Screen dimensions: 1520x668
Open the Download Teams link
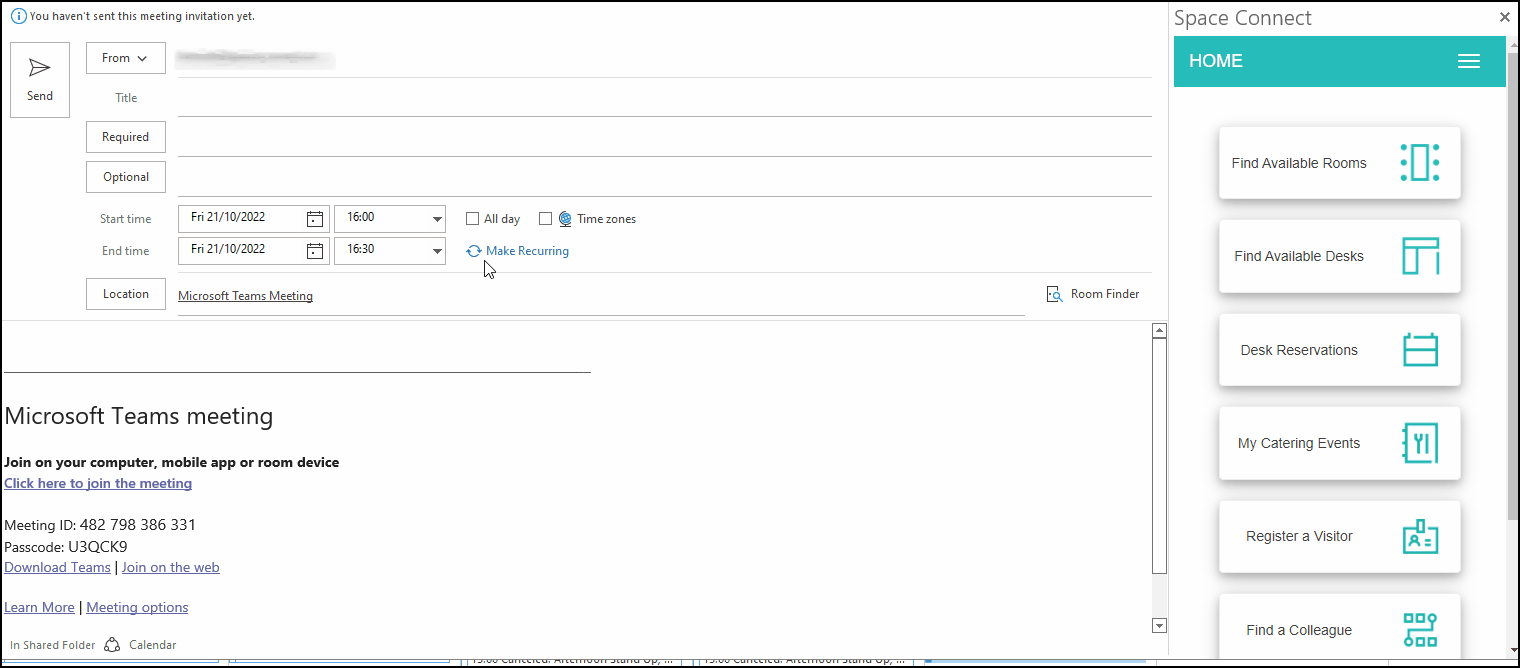click(57, 567)
